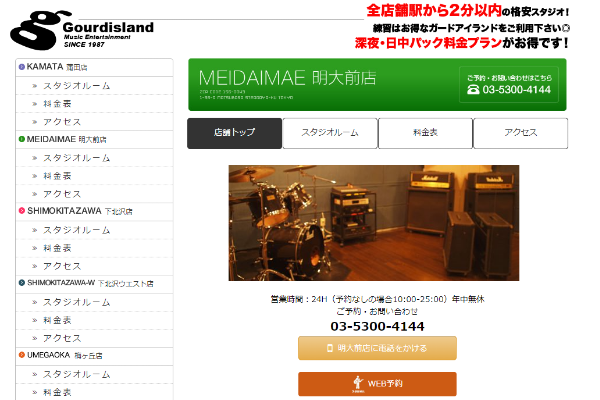This screenshot has width=600, height=400.
Task: Open スタジオルーム under KAMATA
Action: coord(94,86)
